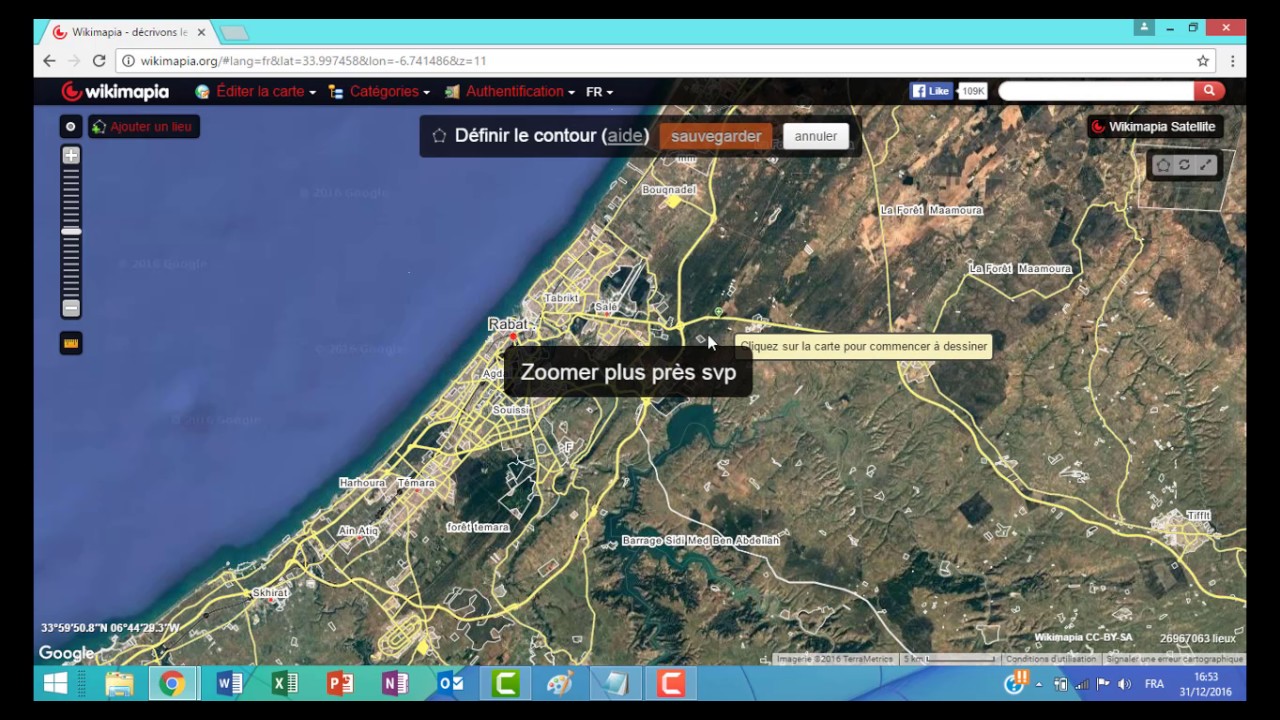Open Outlook from the taskbar
Screen dimensions: 1280x720
click(450, 684)
